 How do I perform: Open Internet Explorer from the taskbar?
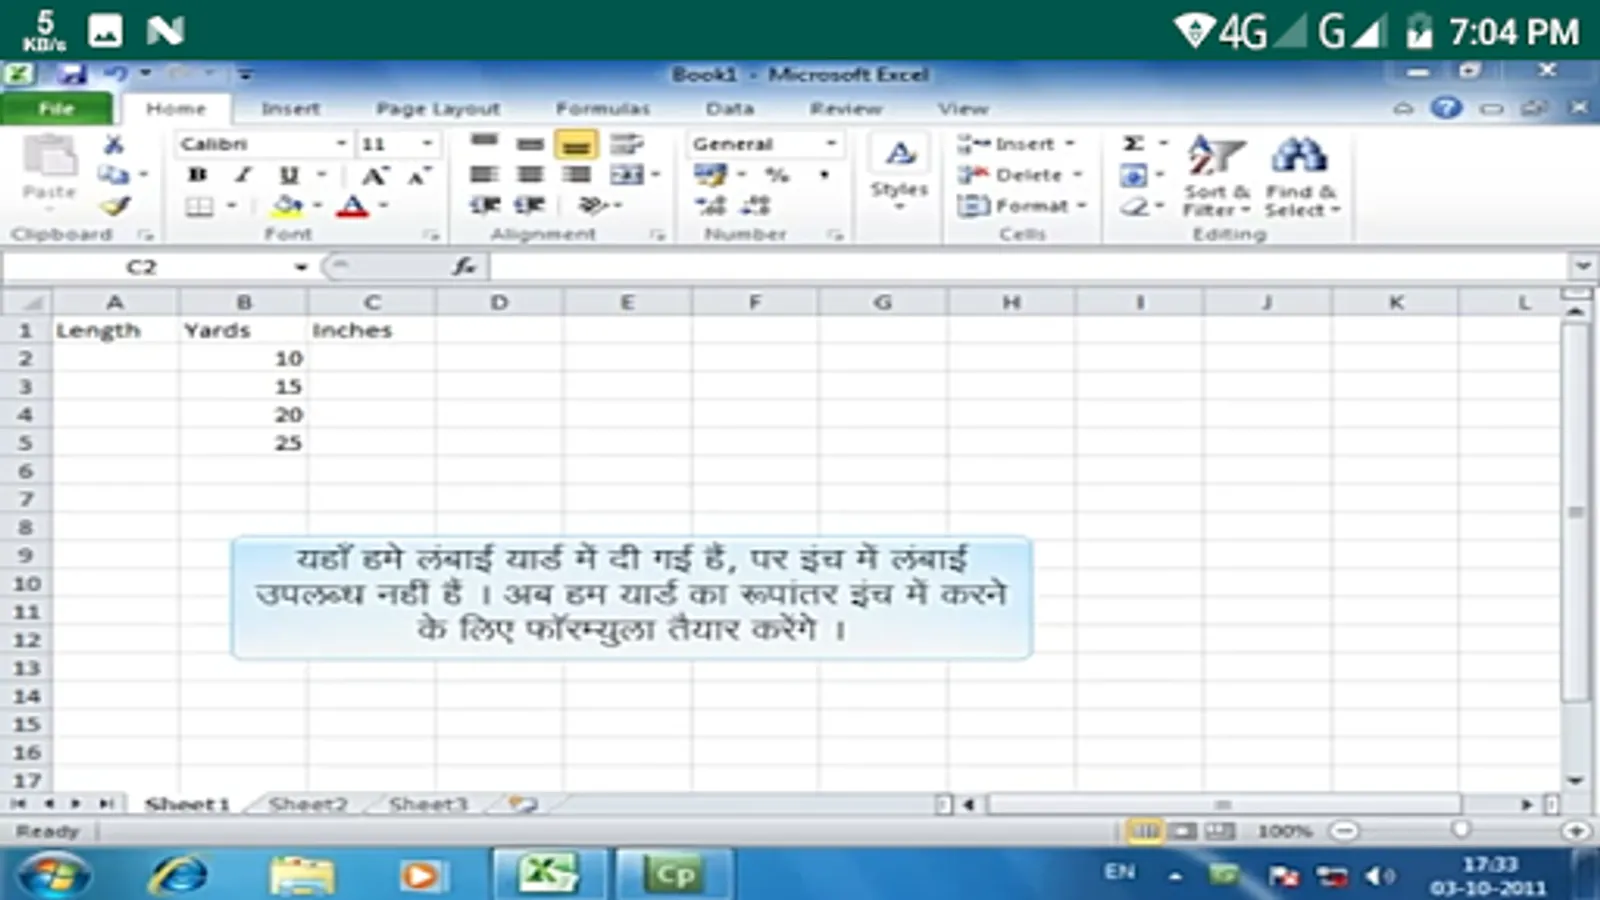[x=178, y=875]
